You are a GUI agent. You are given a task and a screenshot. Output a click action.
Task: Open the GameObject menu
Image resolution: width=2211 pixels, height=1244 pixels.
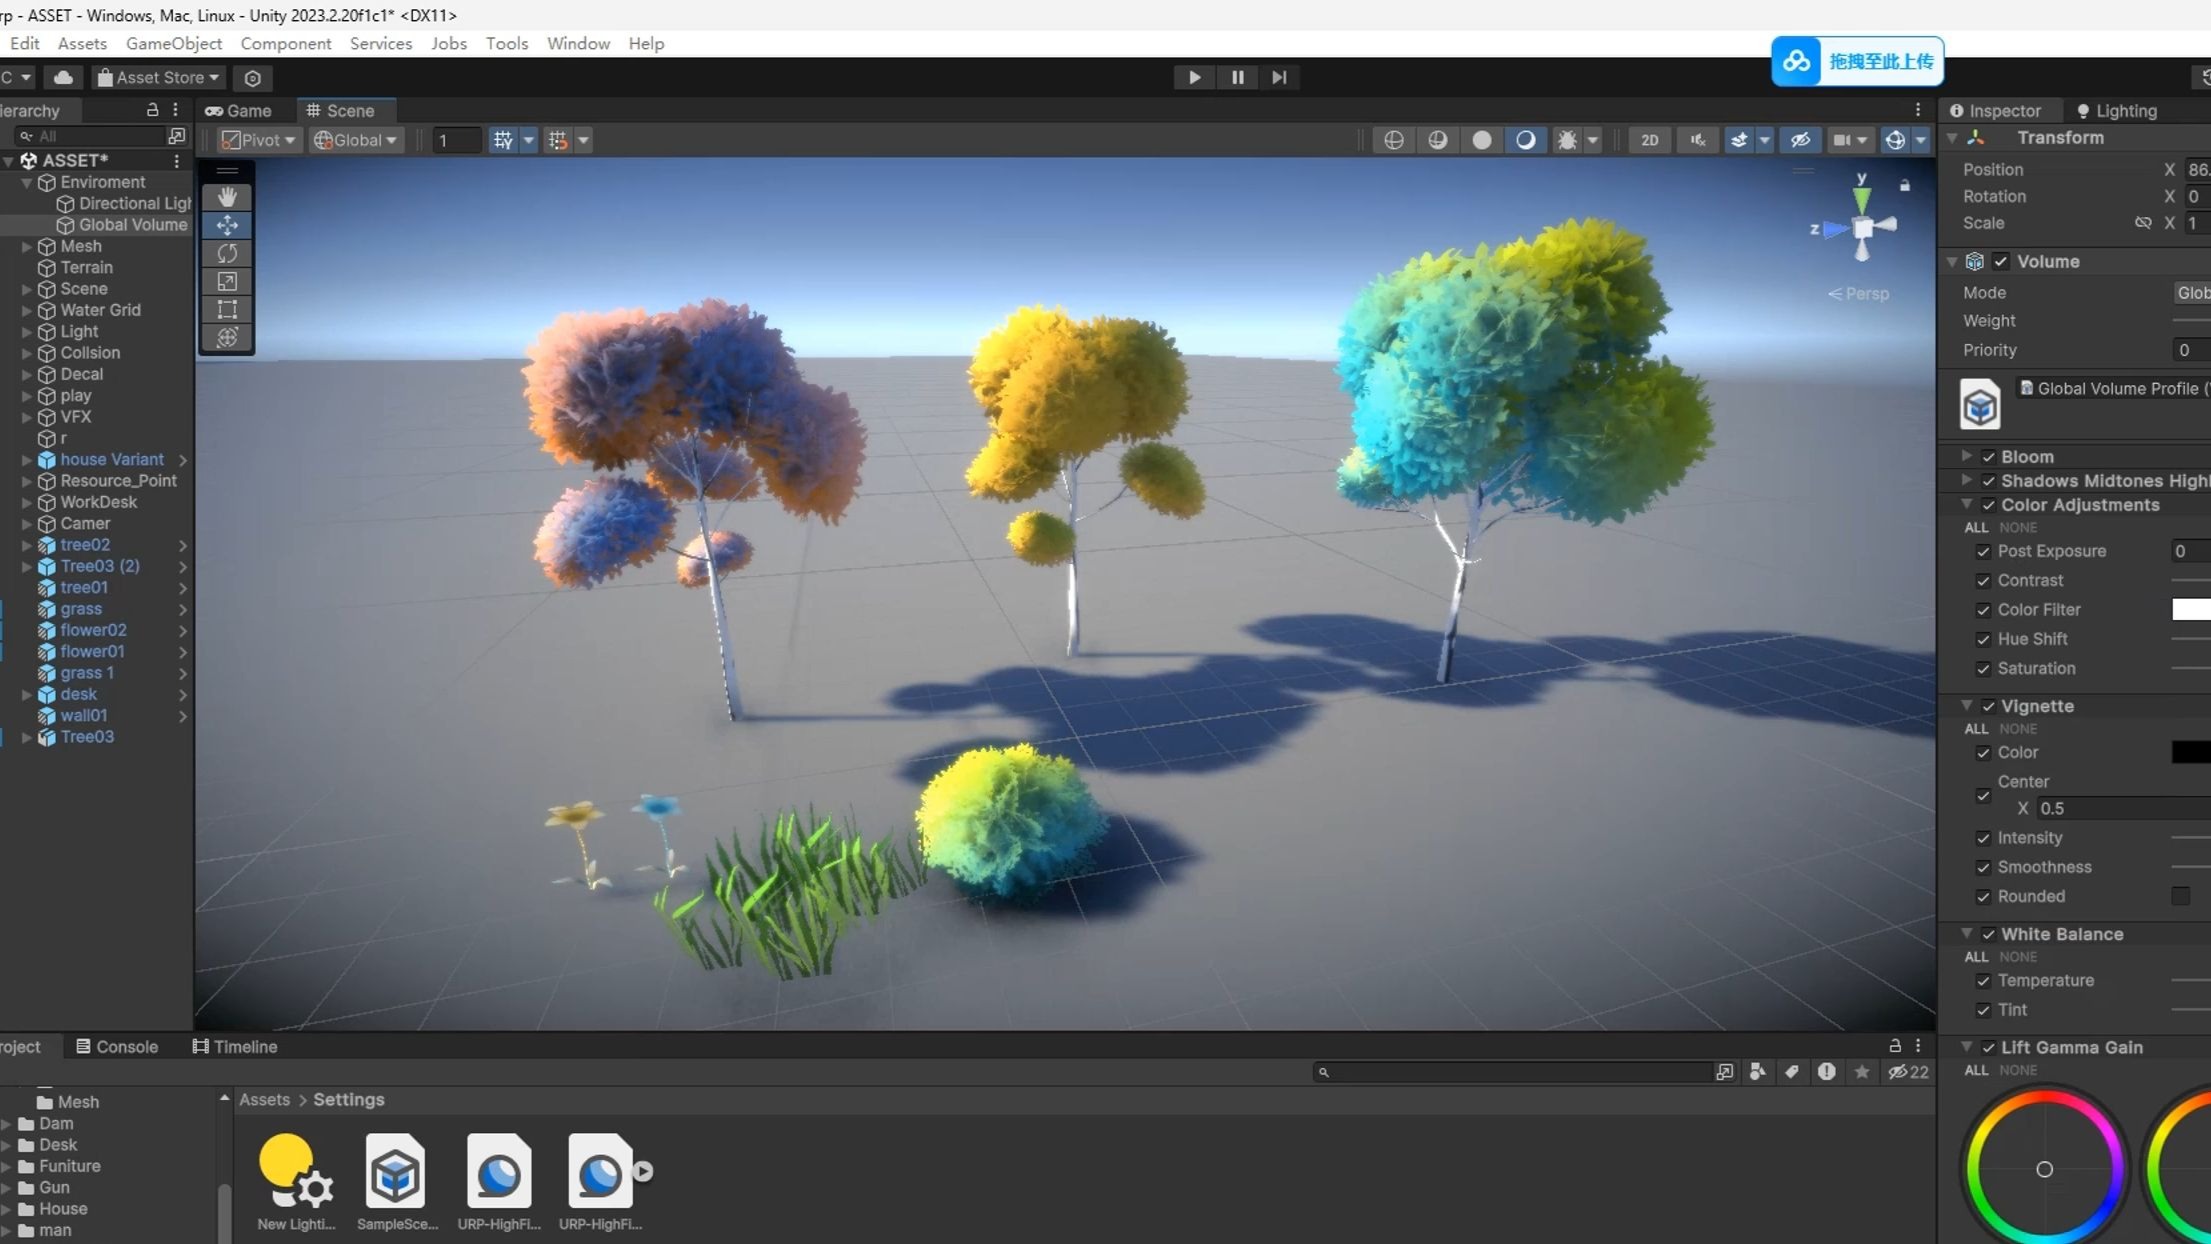(173, 43)
